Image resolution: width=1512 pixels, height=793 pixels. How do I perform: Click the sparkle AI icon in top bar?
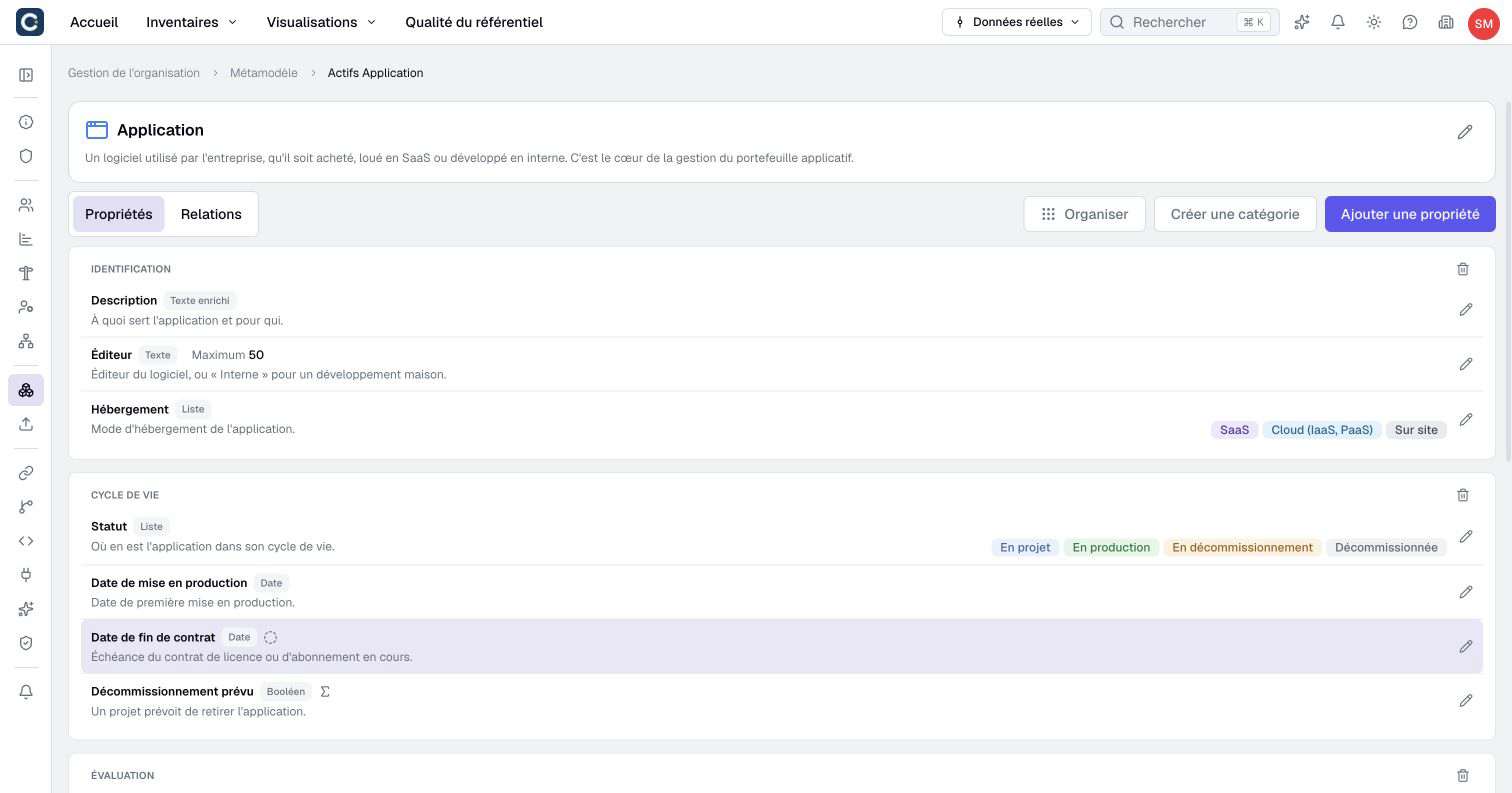click(1302, 22)
